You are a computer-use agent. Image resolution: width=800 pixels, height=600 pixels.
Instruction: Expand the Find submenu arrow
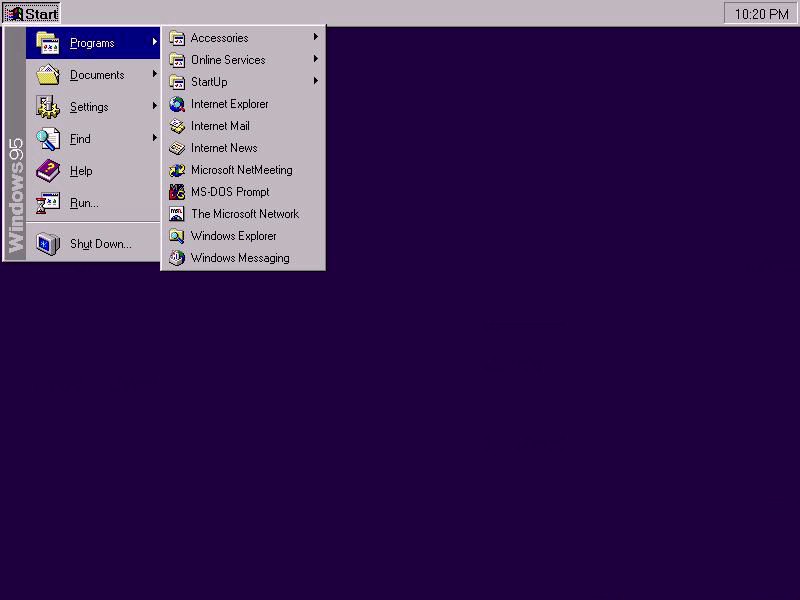(x=155, y=138)
